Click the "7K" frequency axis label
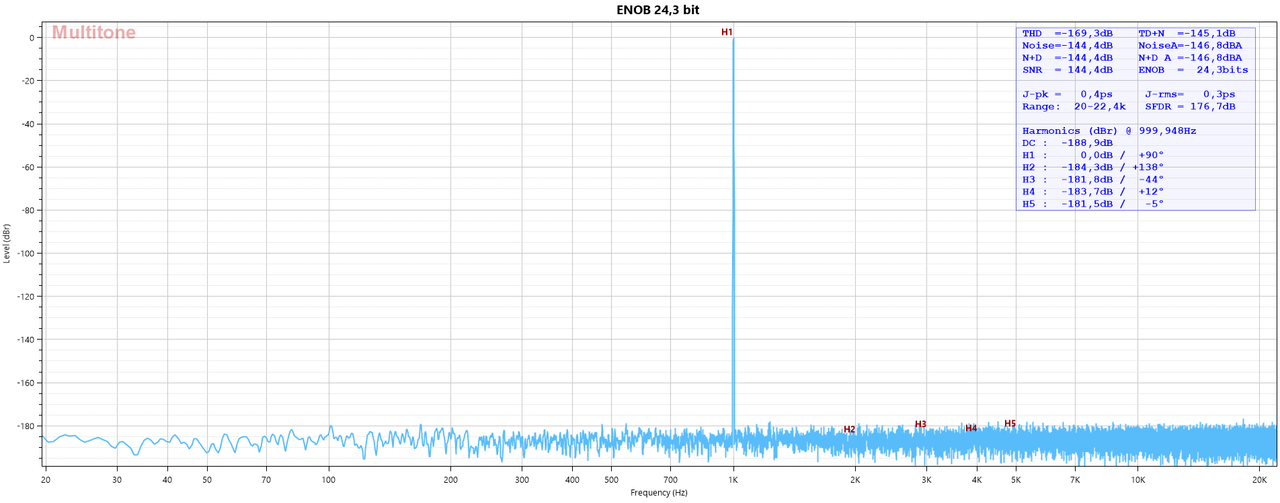Viewport: 1280px width, 503px height. 1075,479
